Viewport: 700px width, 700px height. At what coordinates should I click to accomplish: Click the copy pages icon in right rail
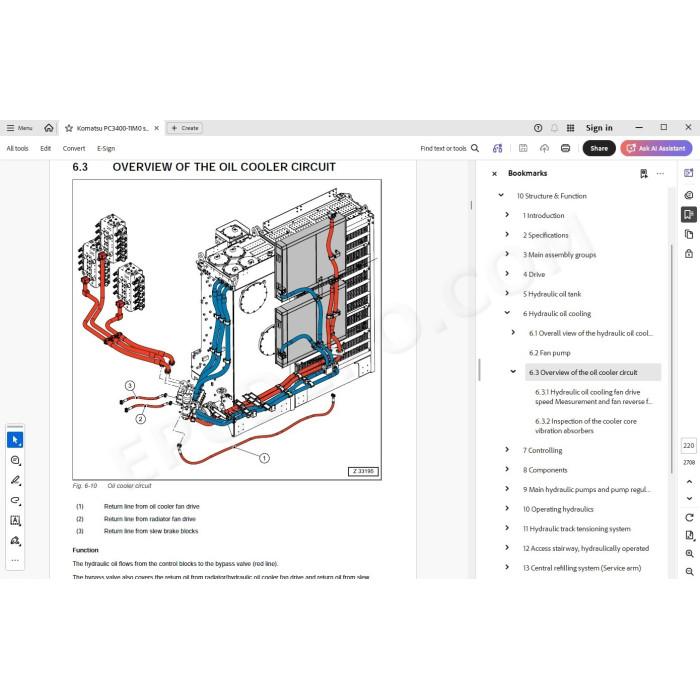pos(689,234)
